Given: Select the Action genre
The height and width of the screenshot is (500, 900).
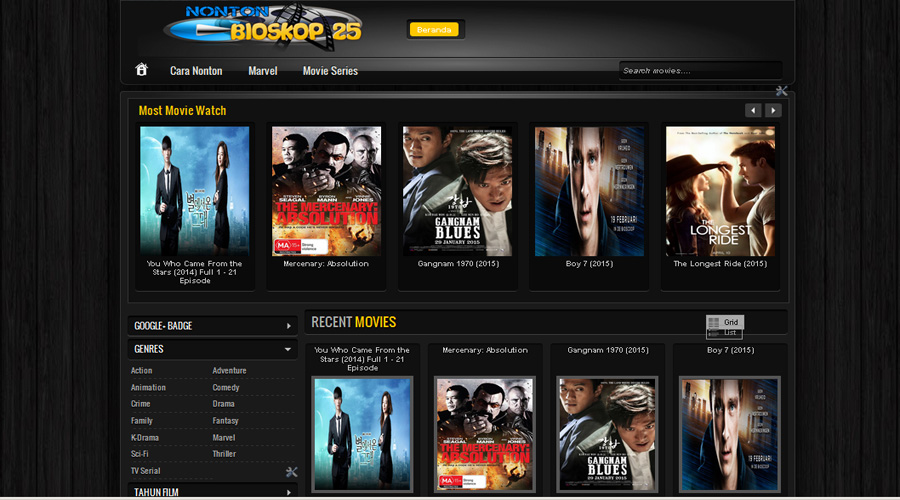Looking at the screenshot, I should (141, 371).
